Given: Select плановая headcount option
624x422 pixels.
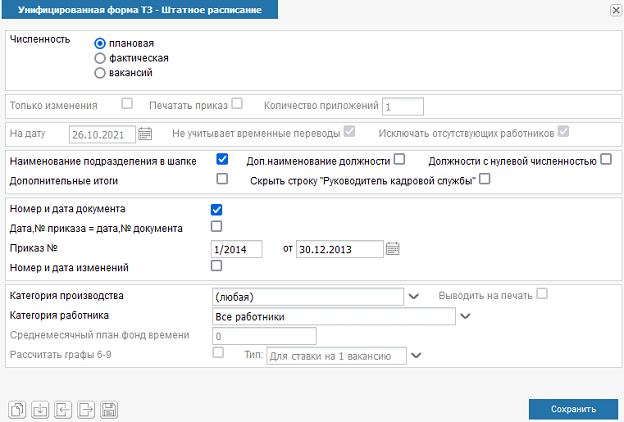Looking at the screenshot, I should click(100, 43).
